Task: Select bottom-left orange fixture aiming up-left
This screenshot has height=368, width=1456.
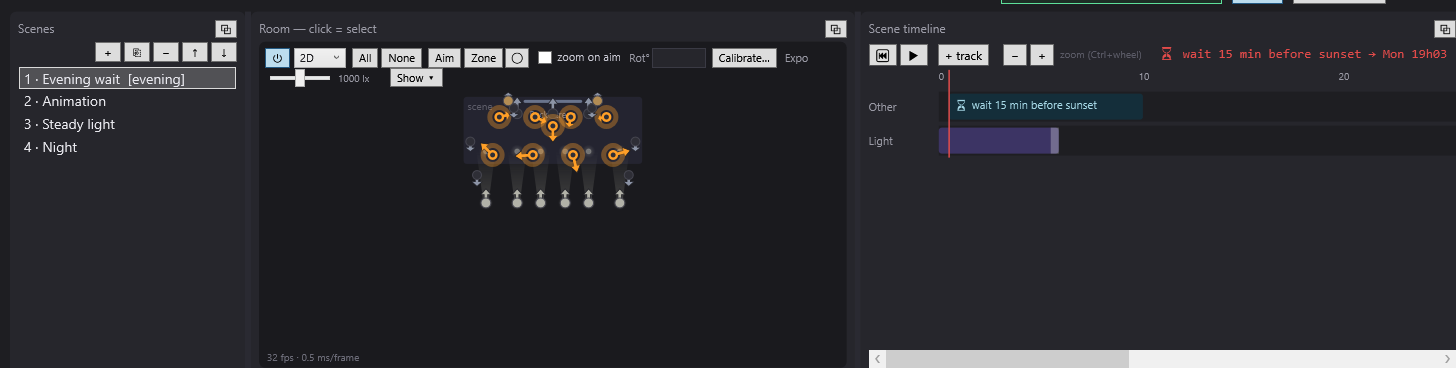Action: click(x=491, y=154)
